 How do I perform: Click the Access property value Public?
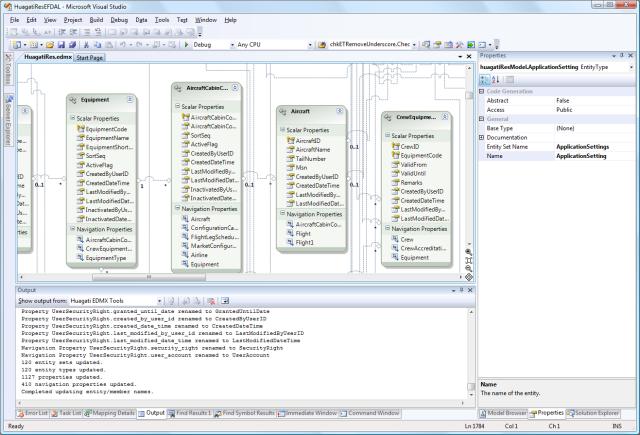tap(564, 110)
